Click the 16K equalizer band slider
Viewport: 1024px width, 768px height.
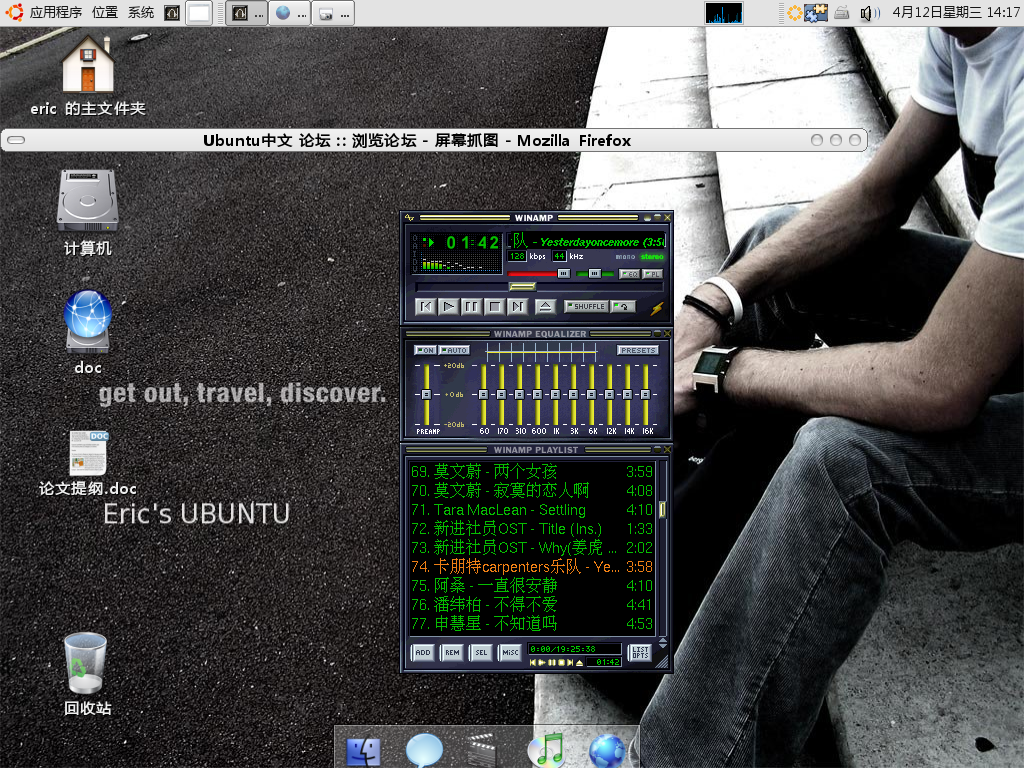tap(646, 394)
